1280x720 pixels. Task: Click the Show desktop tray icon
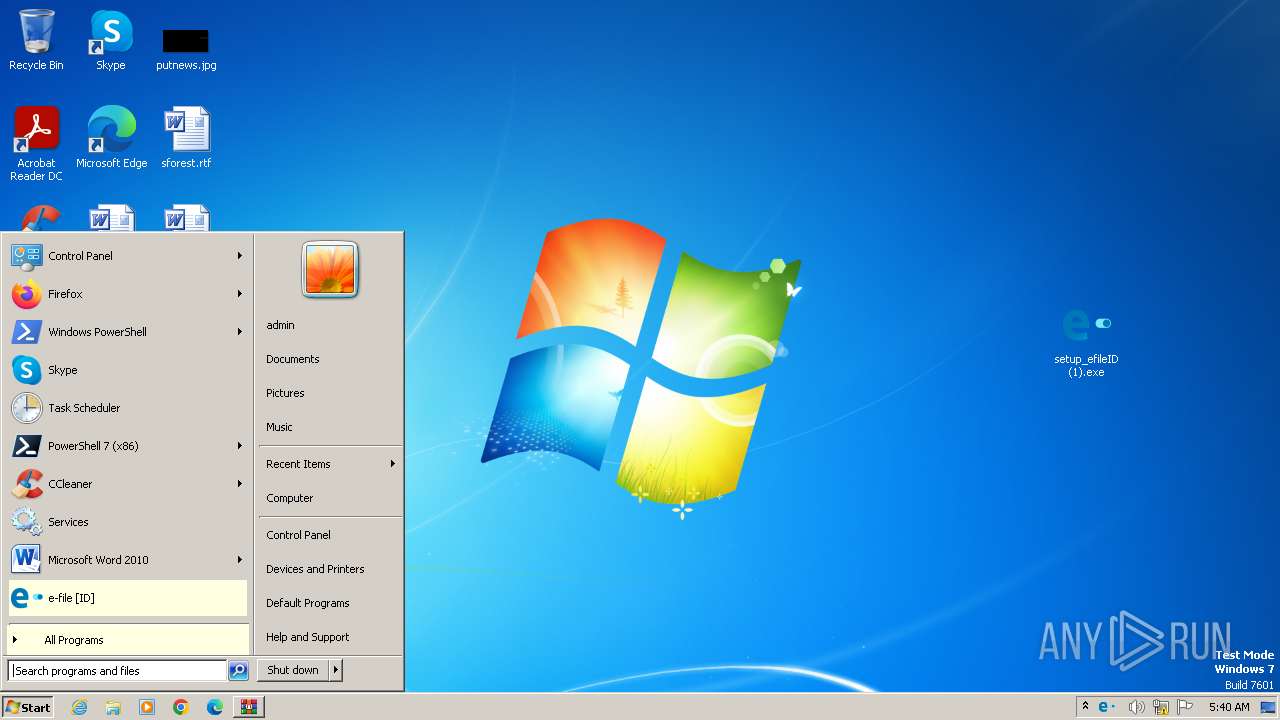pos(1268,707)
